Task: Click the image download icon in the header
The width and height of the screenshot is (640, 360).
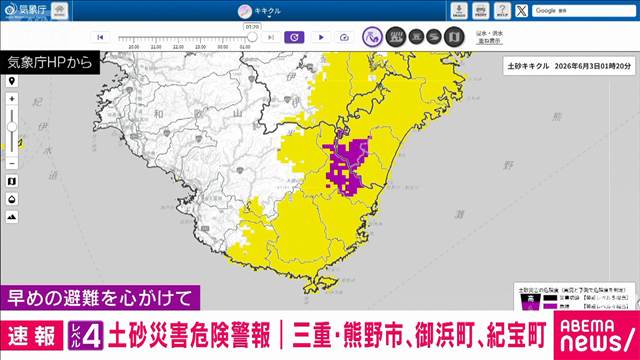Action: click(459, 11)
